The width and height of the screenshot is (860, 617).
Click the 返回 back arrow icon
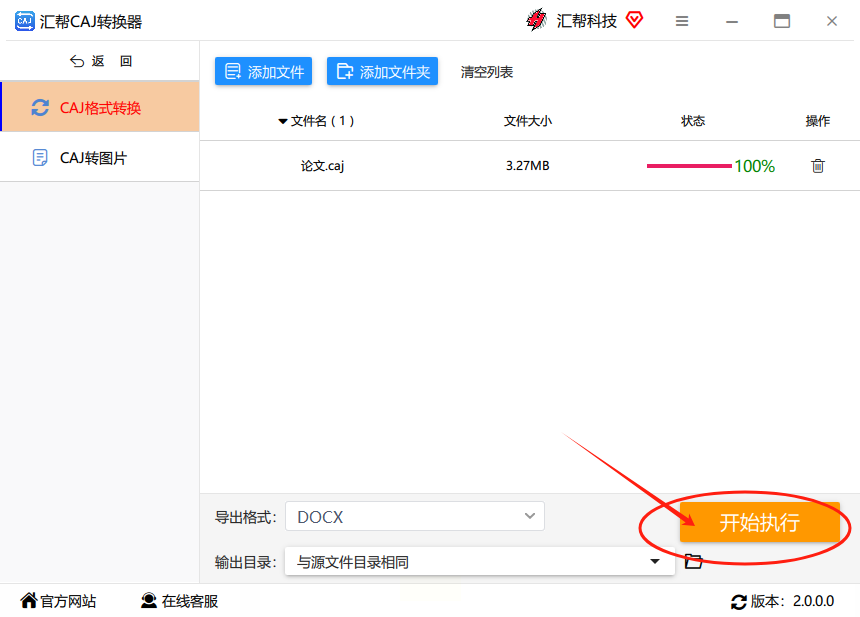point(77,61)
